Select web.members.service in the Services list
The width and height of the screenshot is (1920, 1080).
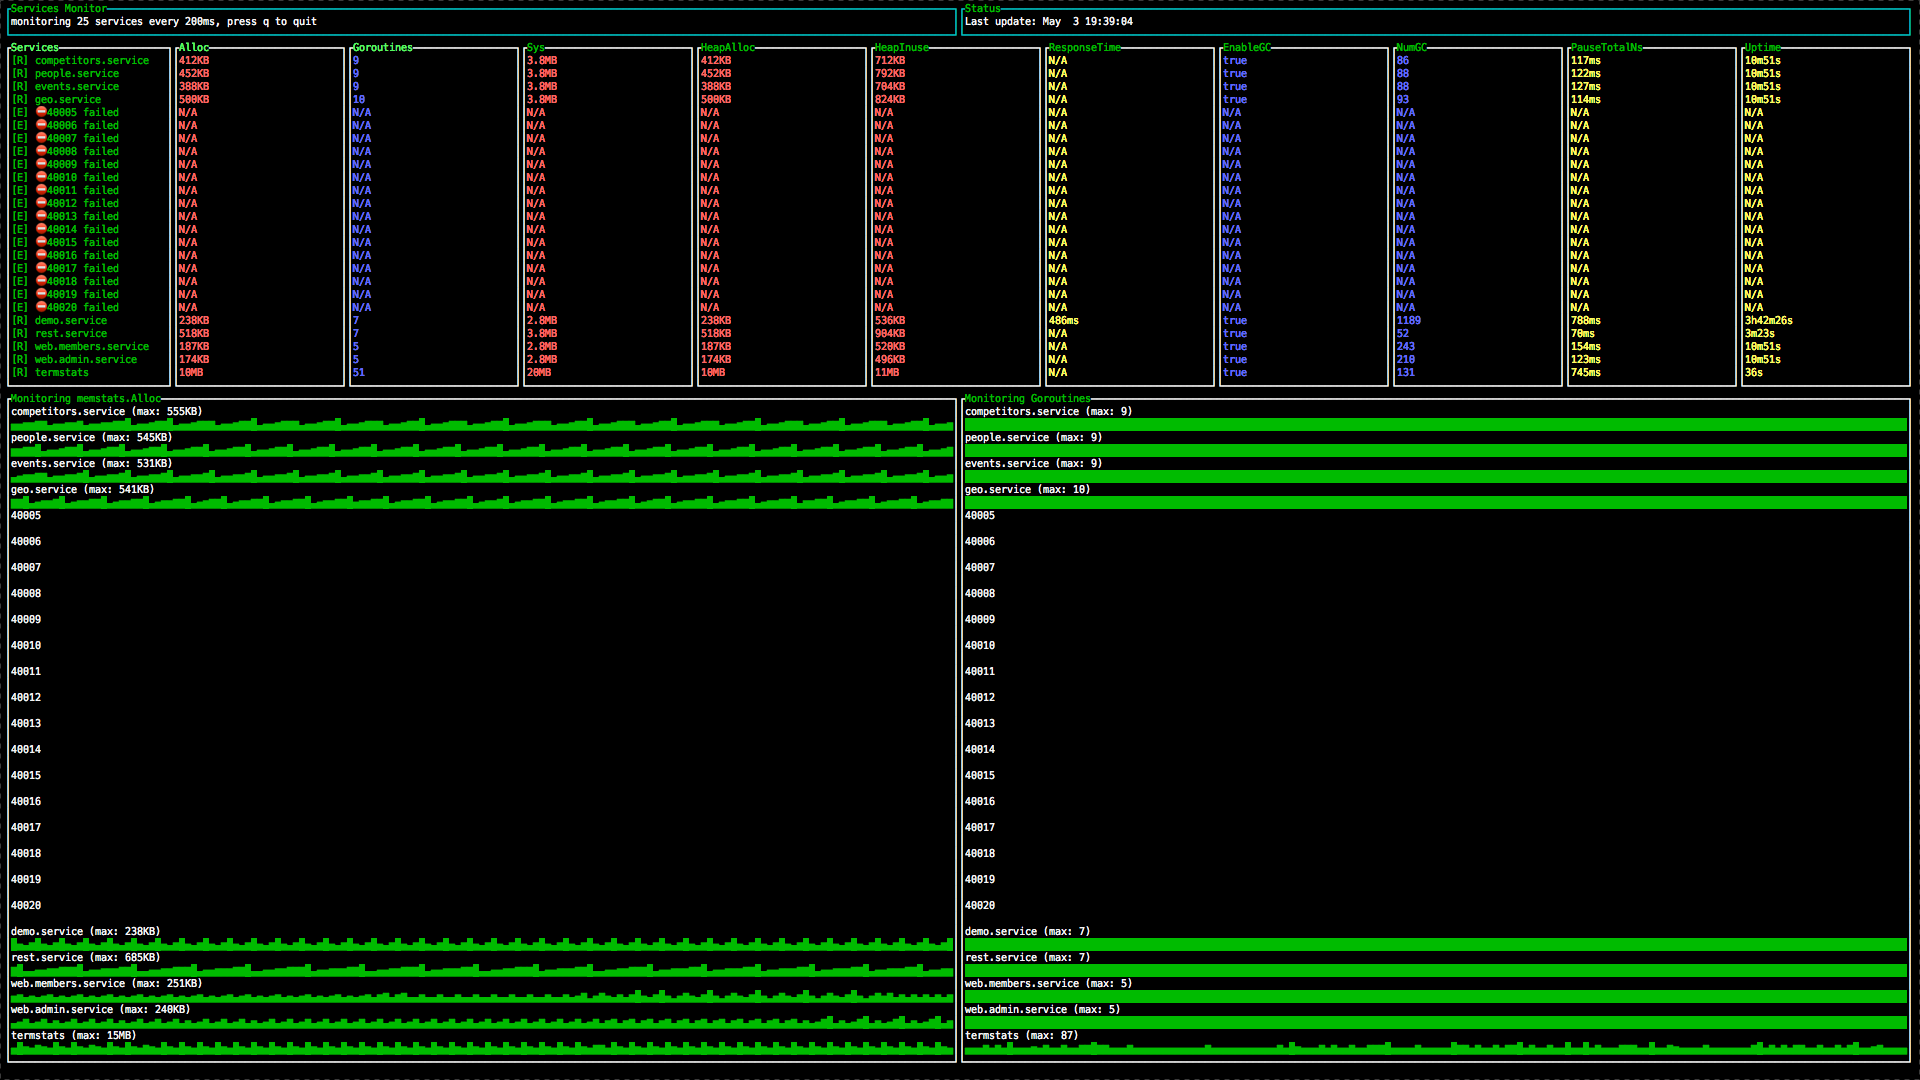91,347
